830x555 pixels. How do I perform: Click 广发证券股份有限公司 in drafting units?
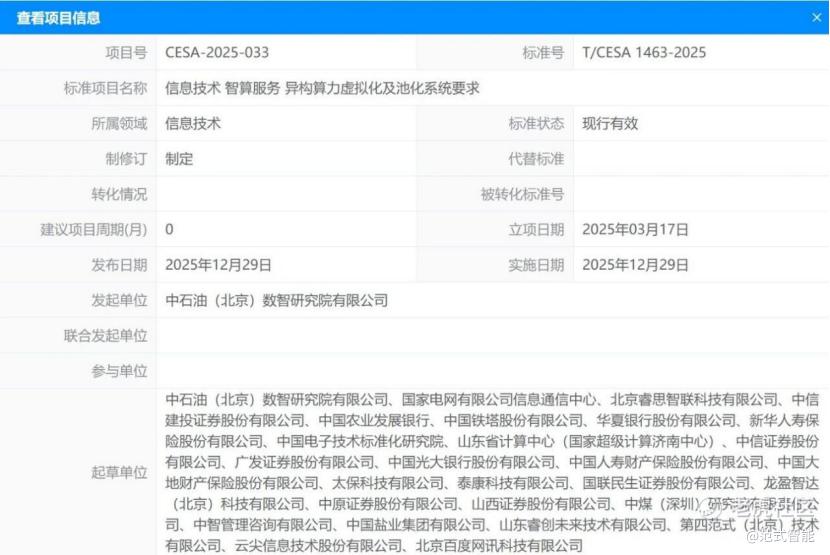[304, 462]
